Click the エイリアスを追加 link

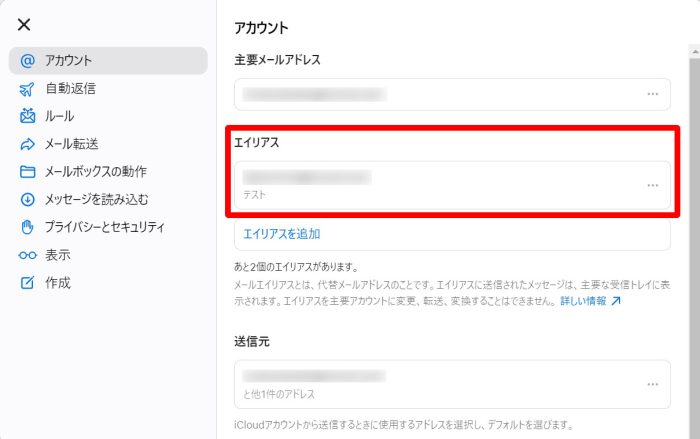281,234
